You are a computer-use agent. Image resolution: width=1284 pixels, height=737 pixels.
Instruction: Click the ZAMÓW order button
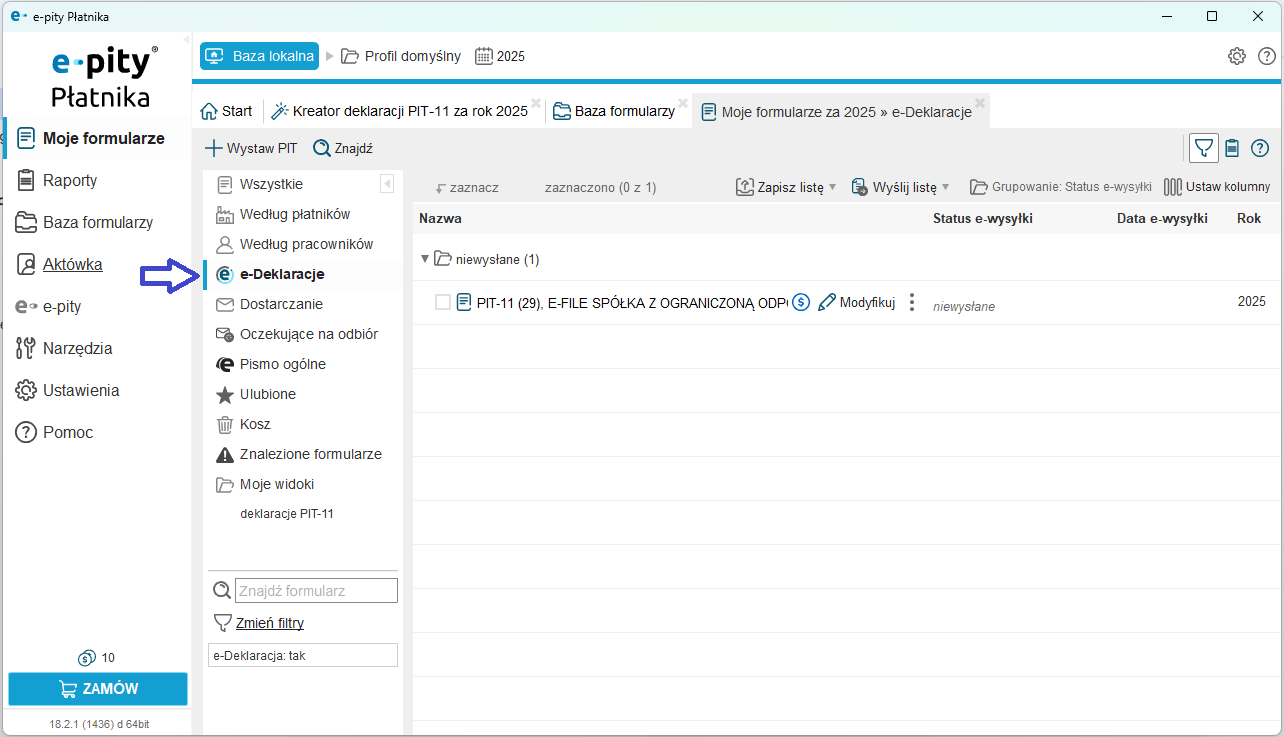(x=98, y=688)
